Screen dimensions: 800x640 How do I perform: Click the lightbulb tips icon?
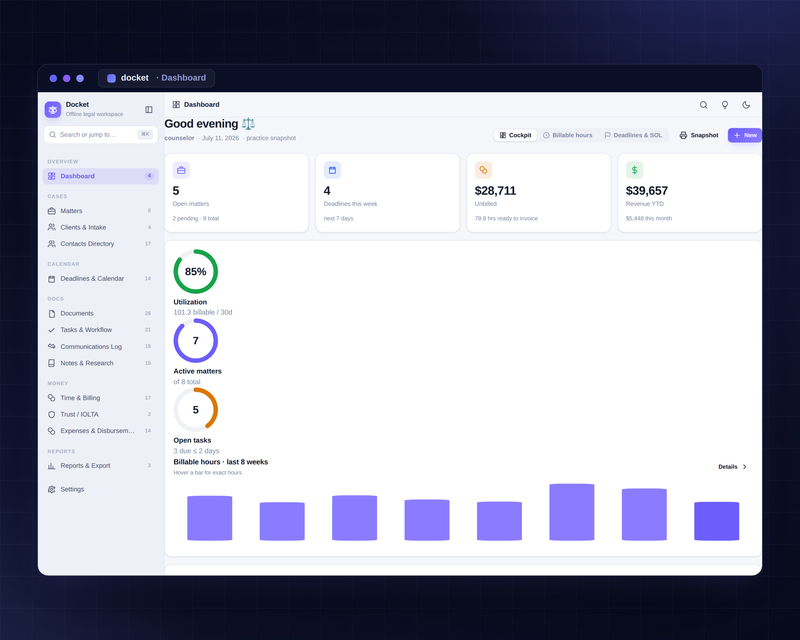pyautogui.click(x=724, y=105)
